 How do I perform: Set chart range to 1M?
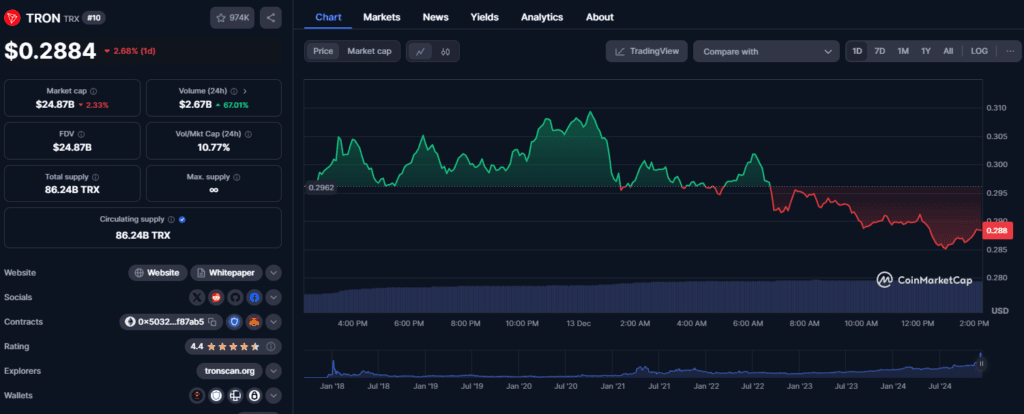coord(903,51)
